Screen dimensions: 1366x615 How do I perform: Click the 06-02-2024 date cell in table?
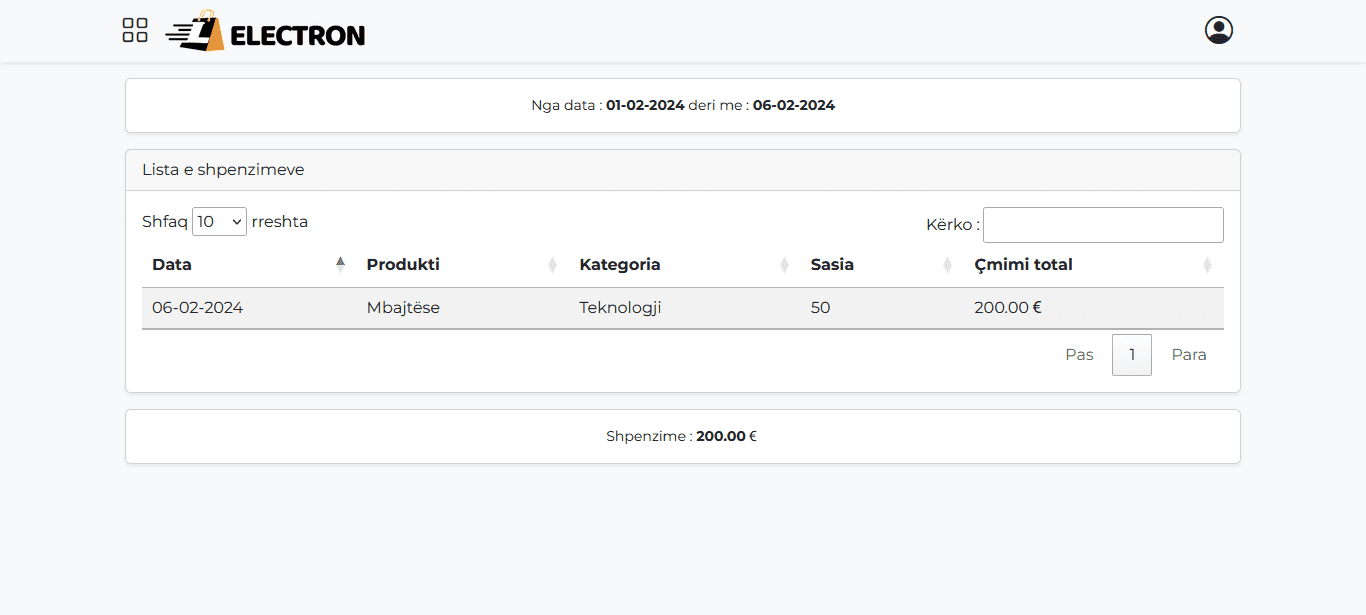coord(197,308)
